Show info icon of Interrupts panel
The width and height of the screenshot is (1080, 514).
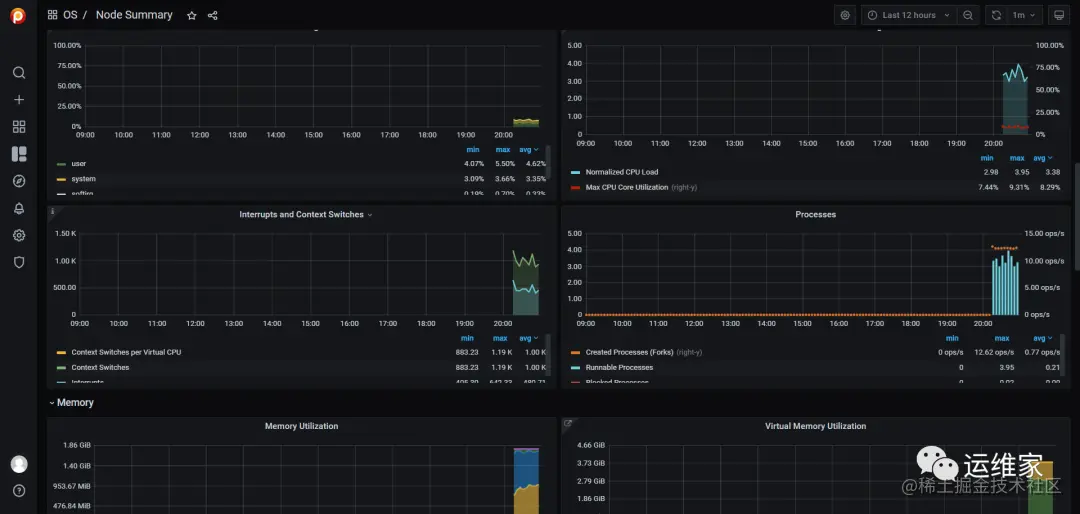[x=52, y=212]
